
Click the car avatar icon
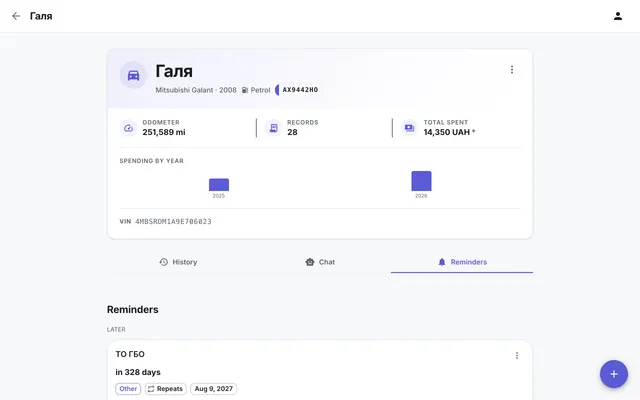(133, 75)
